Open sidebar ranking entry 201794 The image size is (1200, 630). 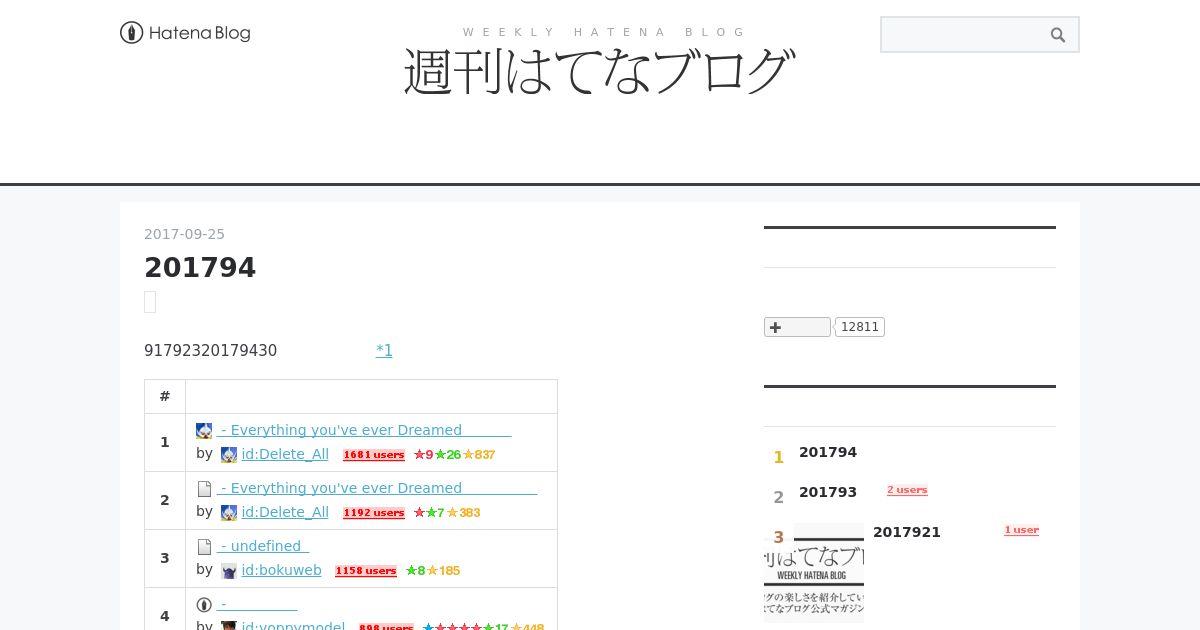tap(828, 452)
